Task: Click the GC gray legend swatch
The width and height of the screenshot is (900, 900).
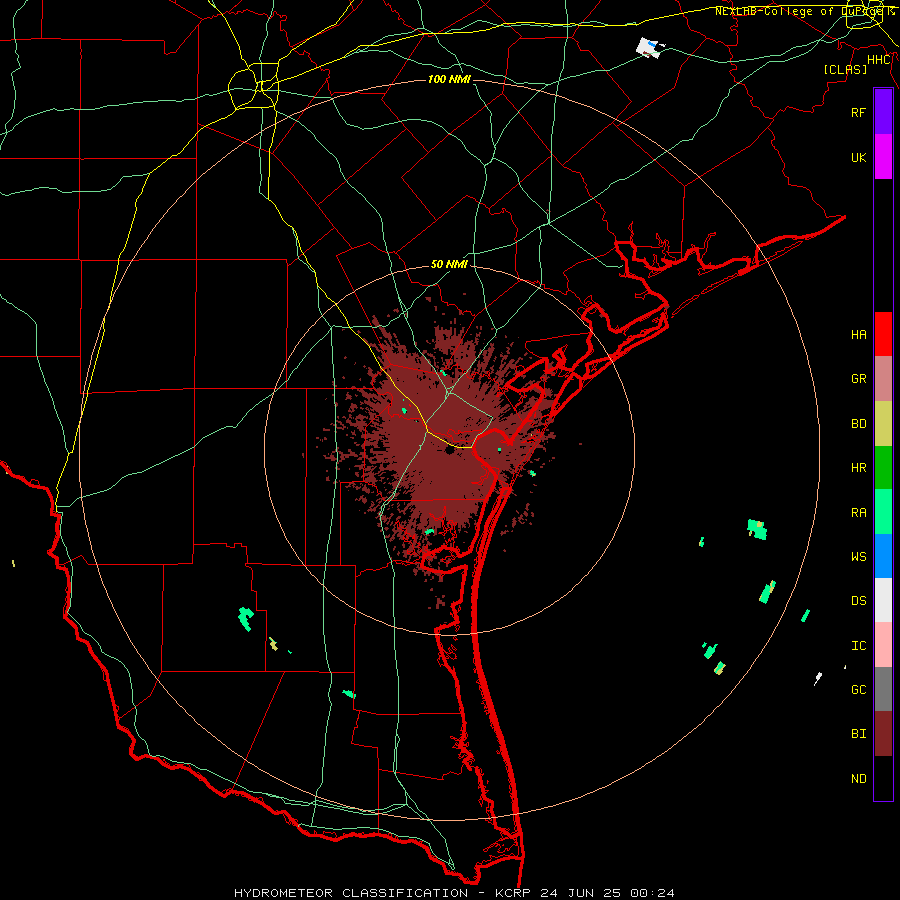Action: 883,689
